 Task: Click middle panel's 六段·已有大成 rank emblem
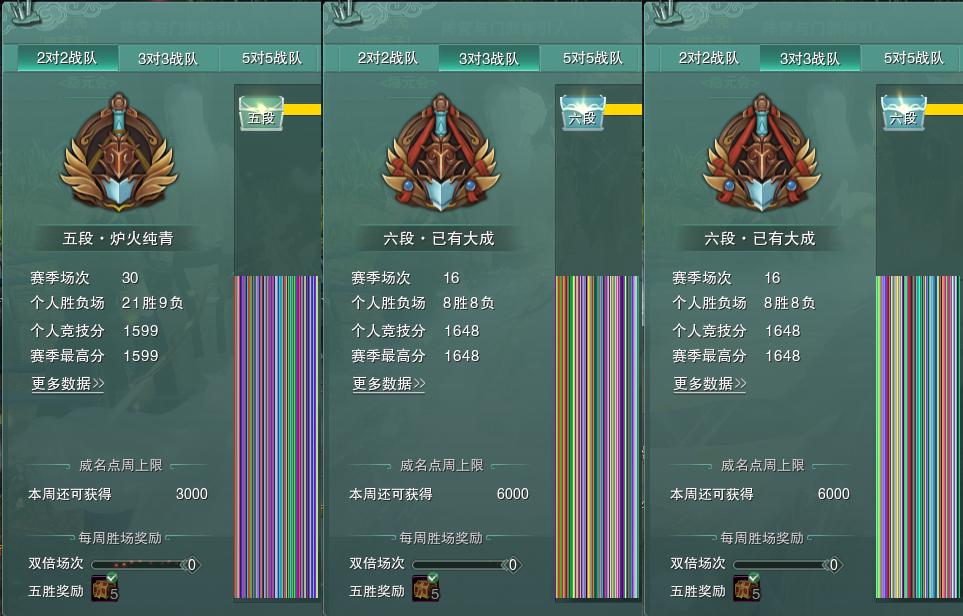tap(440, 152)
